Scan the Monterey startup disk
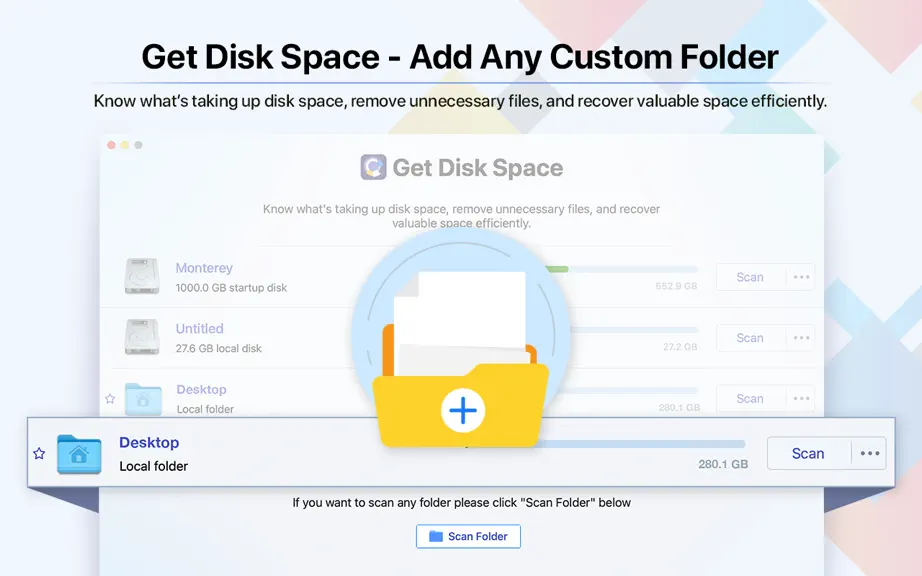 [750, 277]
